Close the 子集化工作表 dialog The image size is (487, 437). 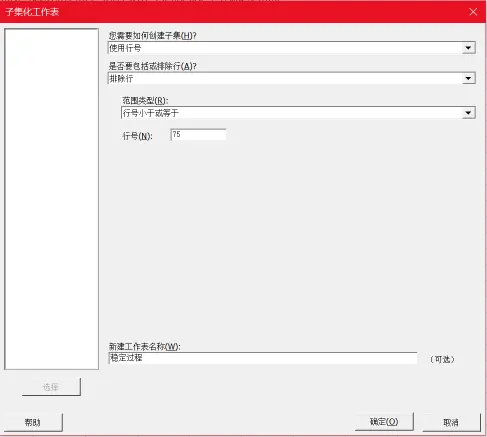tap(473, 12)
